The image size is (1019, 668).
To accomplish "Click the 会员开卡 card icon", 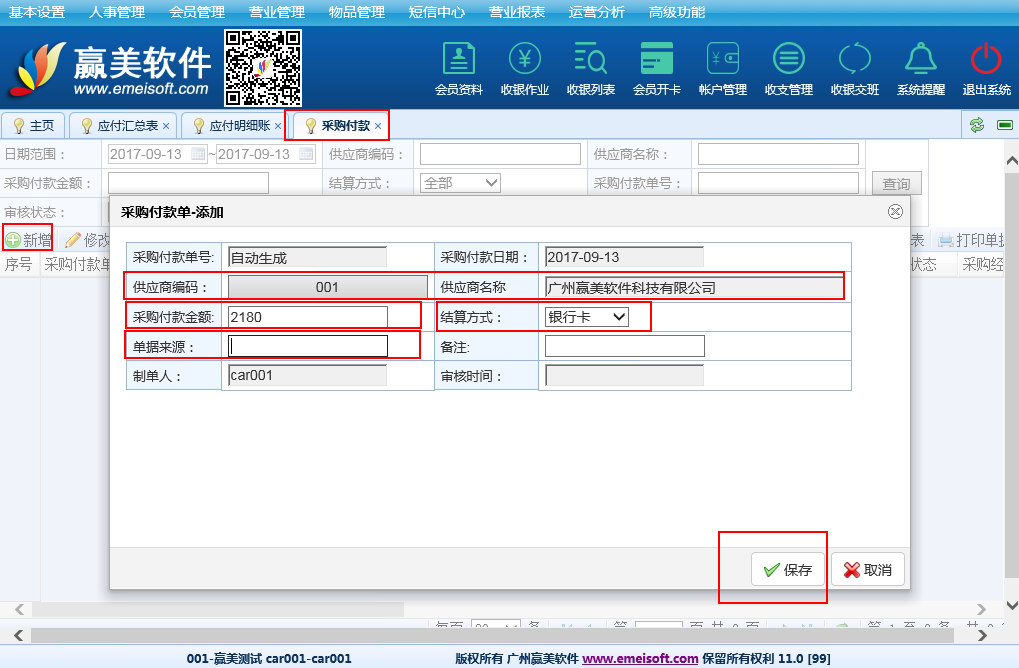I will 657,60.
